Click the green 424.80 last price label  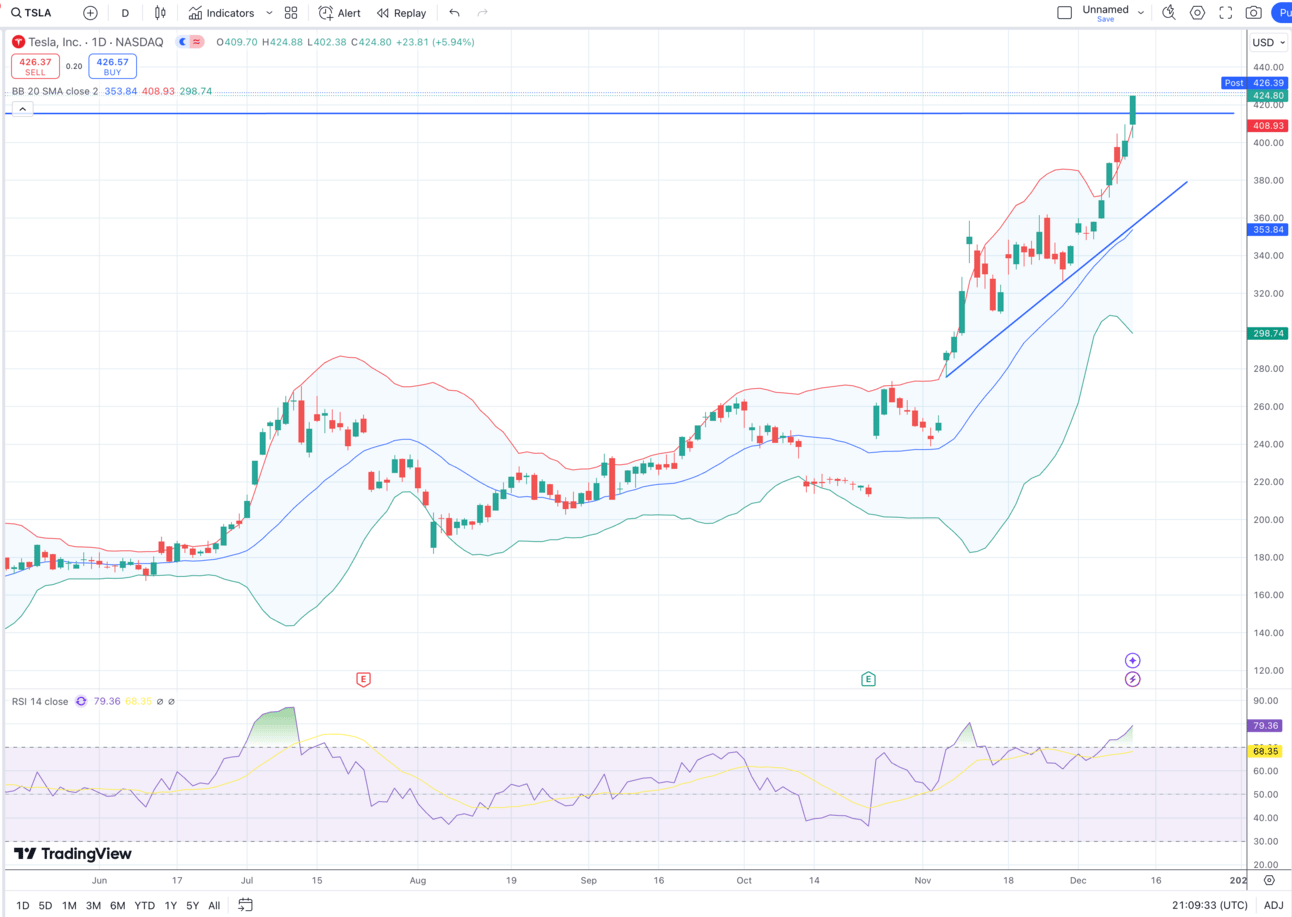pos(1268,97)
